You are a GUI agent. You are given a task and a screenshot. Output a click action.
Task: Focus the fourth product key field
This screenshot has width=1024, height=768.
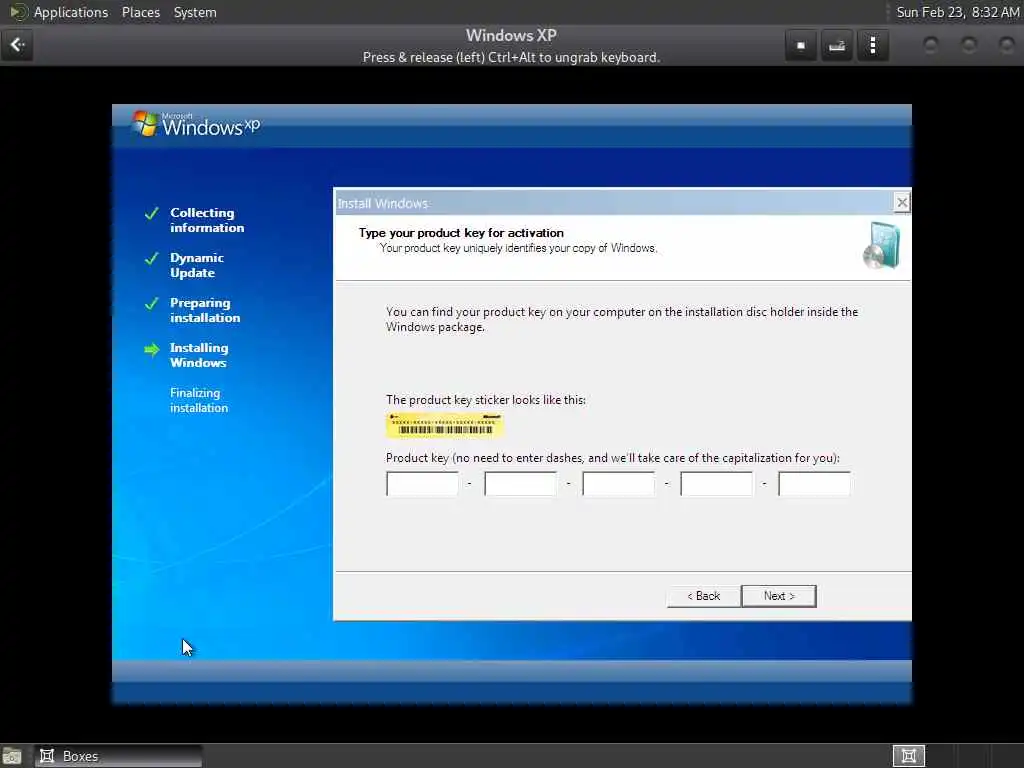pyautogui.click(x=716, y=484)
